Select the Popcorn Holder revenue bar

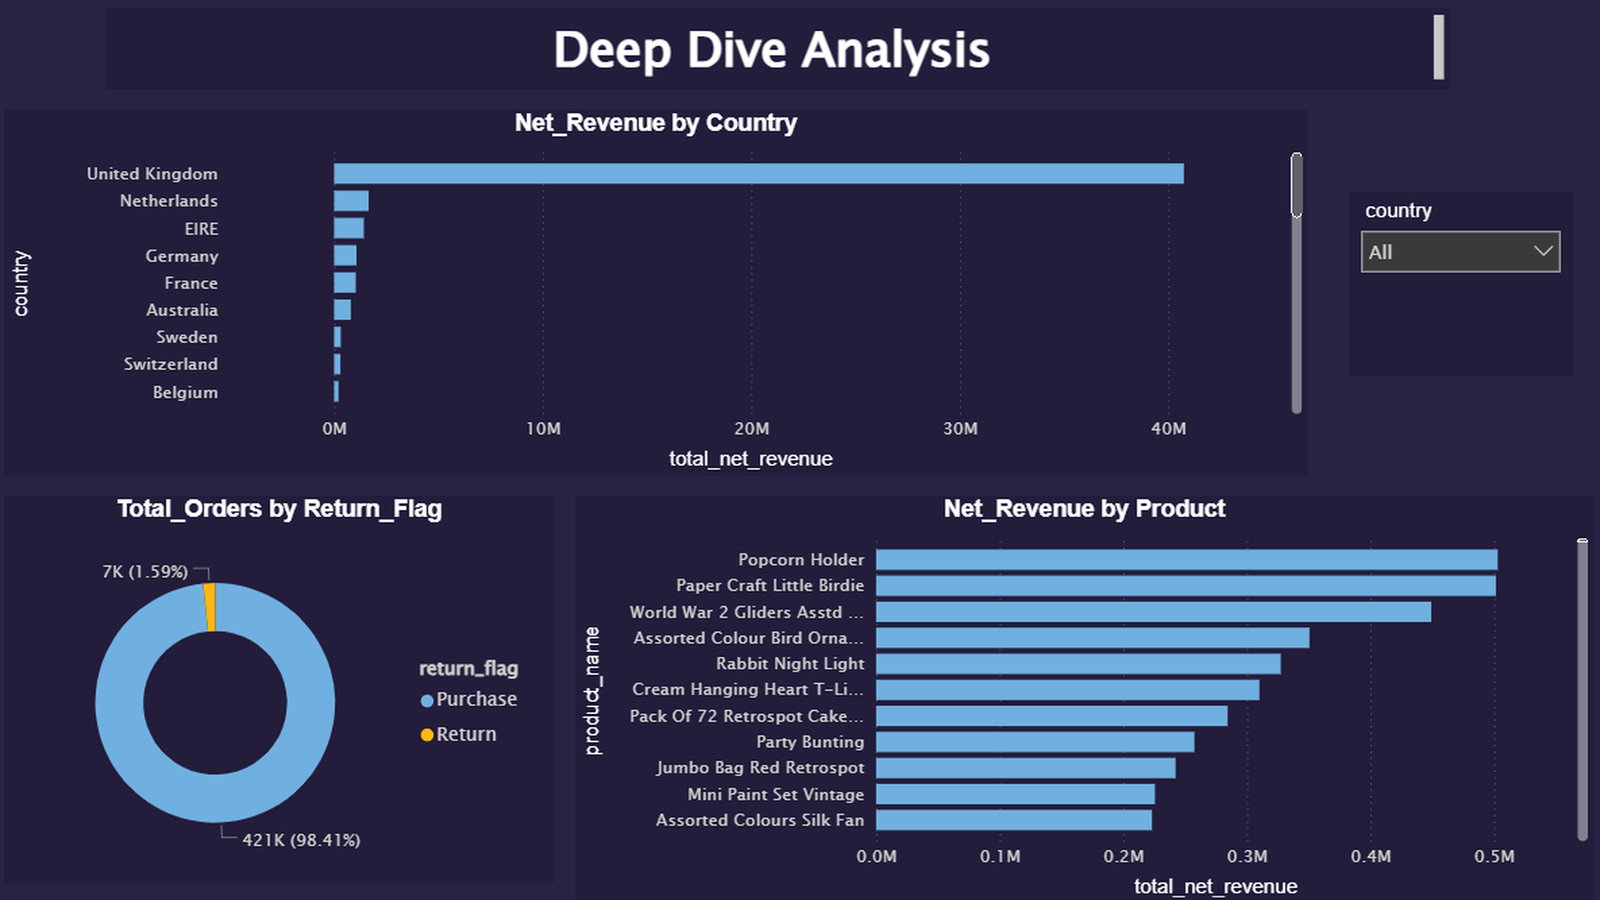pyautogui.click(x=1187, y=560)
